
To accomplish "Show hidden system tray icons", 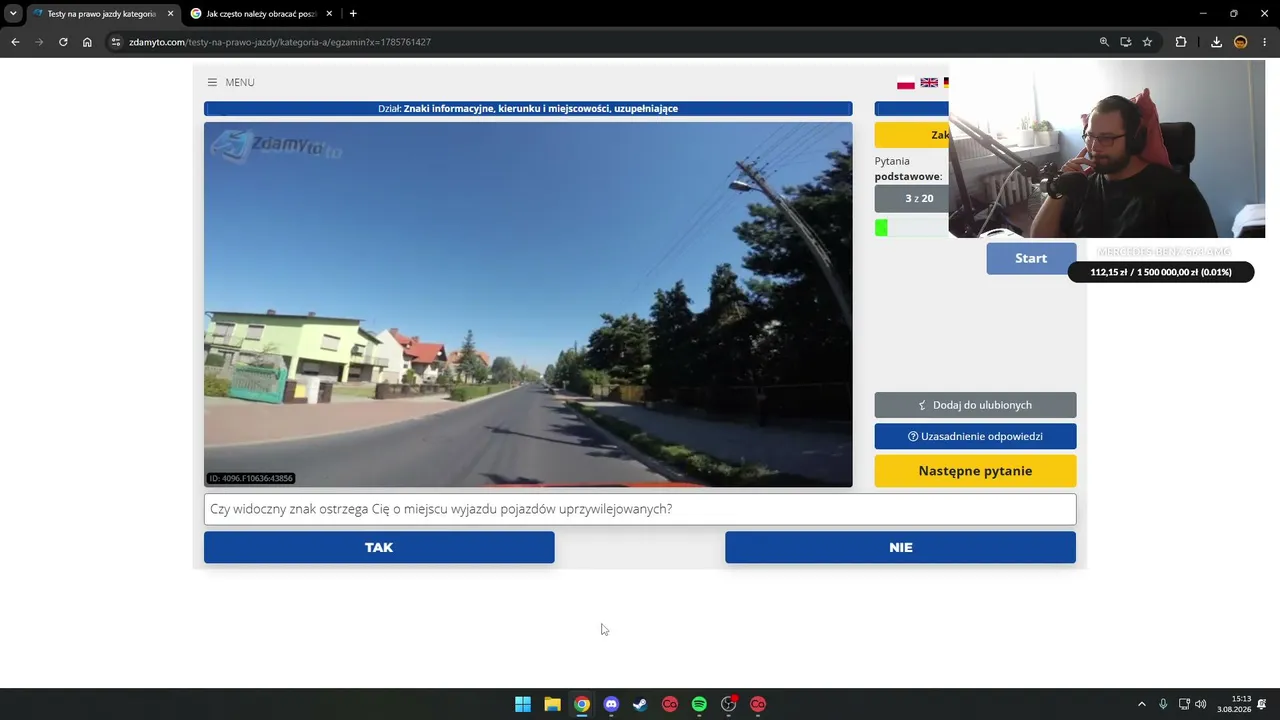I will (1142, 704).
